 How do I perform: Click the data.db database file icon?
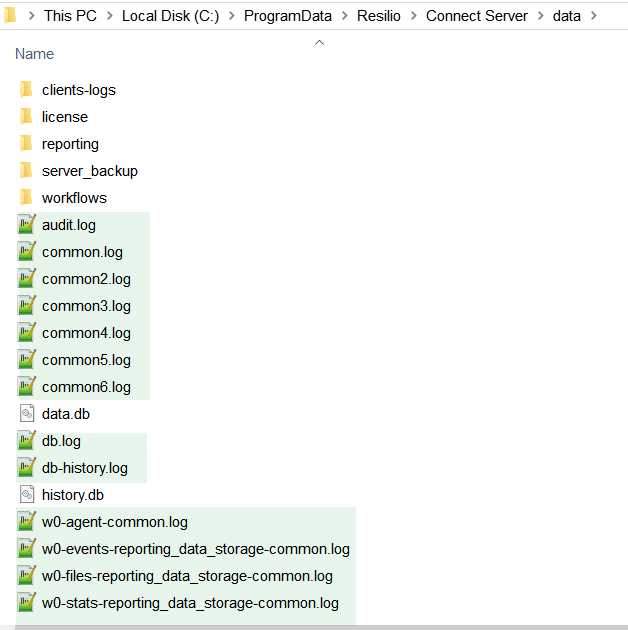[x=26, y=414]
